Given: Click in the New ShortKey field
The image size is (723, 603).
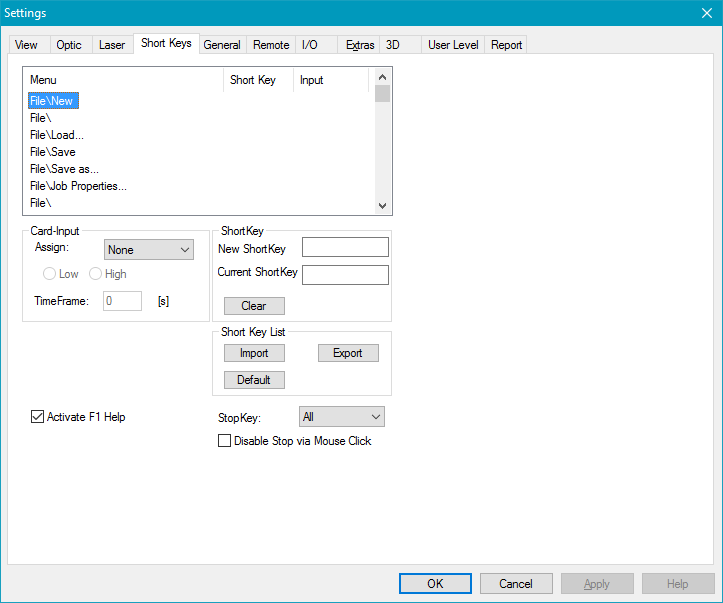Looking at the screenshot, I should 345,248.
